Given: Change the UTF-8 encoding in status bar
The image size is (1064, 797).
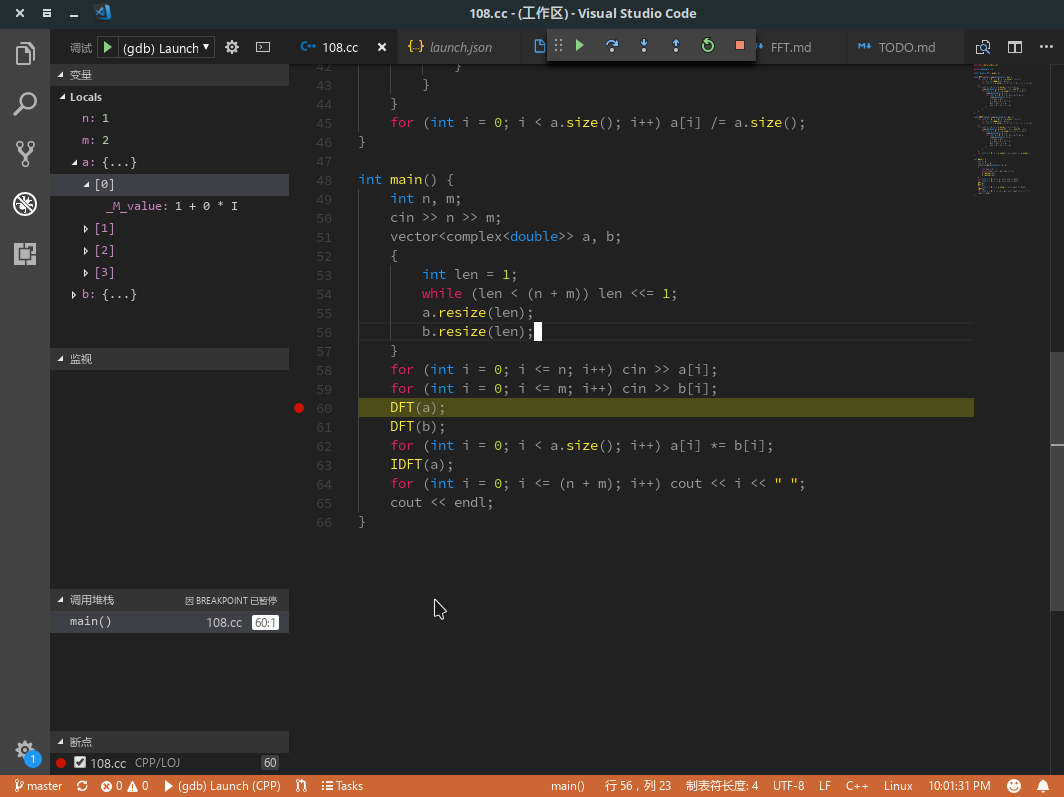Looking at the screenshot, I should tap(788, 786).
